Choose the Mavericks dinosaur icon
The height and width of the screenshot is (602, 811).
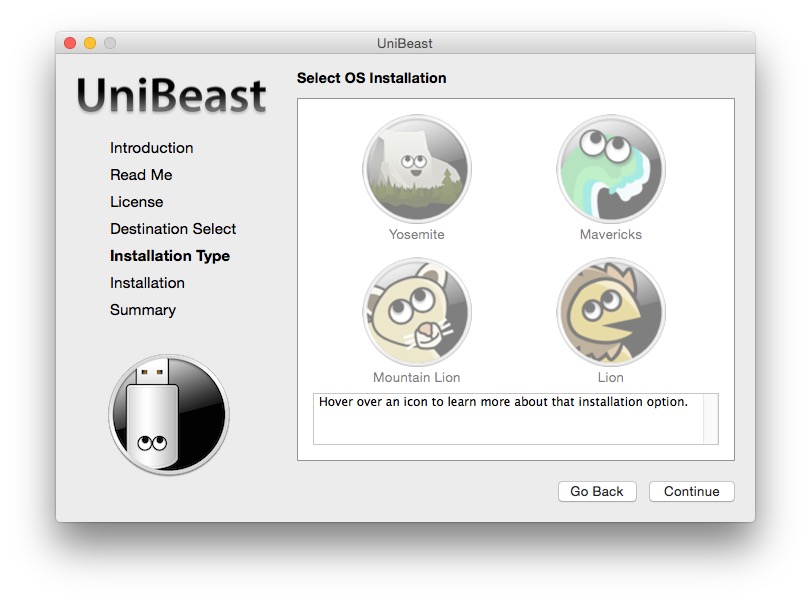point(610,170)
